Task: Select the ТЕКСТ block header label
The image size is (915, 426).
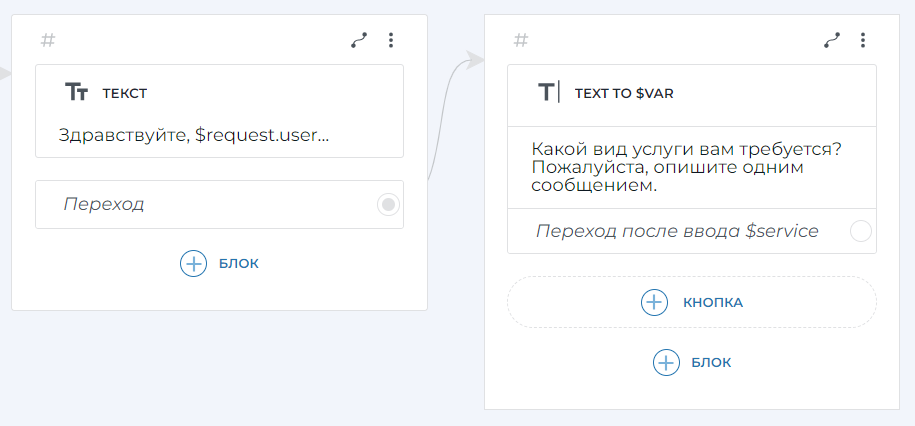Action: (125, 93)
